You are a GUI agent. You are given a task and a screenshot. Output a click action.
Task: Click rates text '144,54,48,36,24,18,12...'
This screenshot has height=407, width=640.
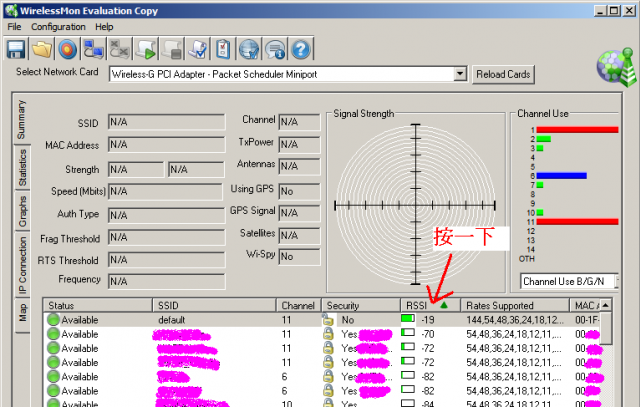pyautogui.click(x=515, y=320)
